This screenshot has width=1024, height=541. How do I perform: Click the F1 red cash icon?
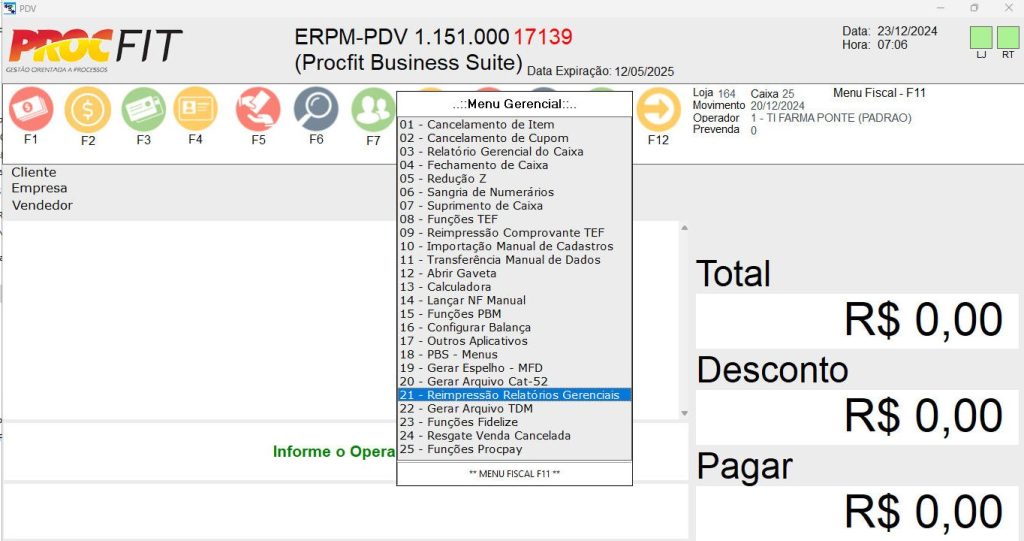tap(31, 109)
